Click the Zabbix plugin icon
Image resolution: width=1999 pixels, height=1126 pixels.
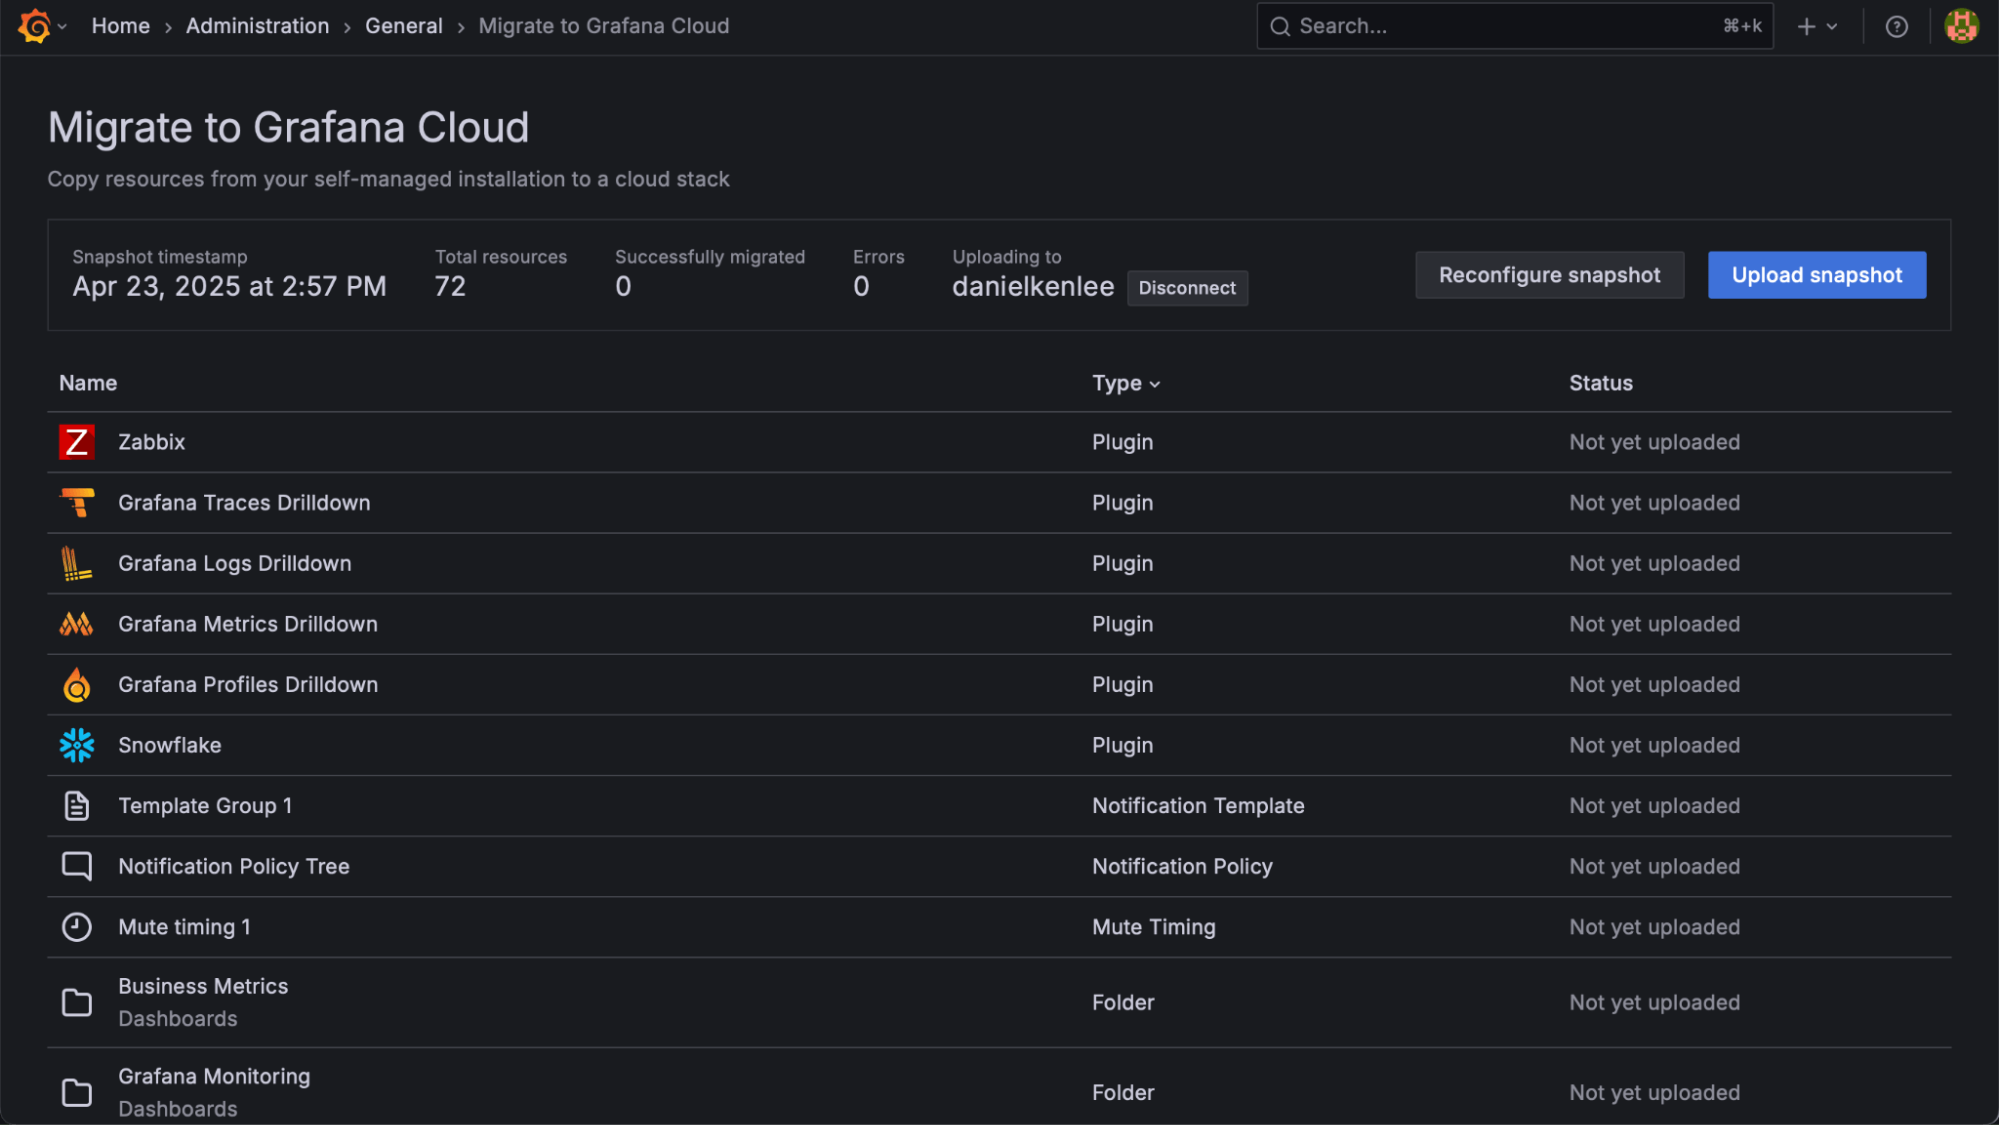coord(77,442)
